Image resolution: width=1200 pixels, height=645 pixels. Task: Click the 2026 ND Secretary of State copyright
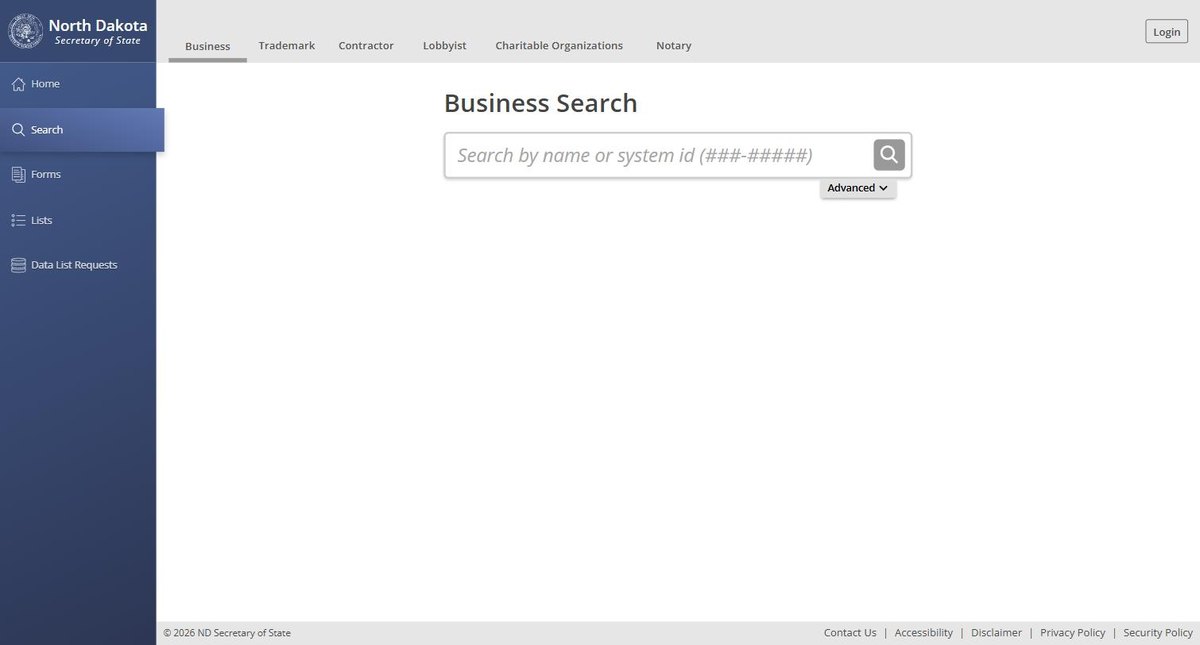tap(227, 633)
